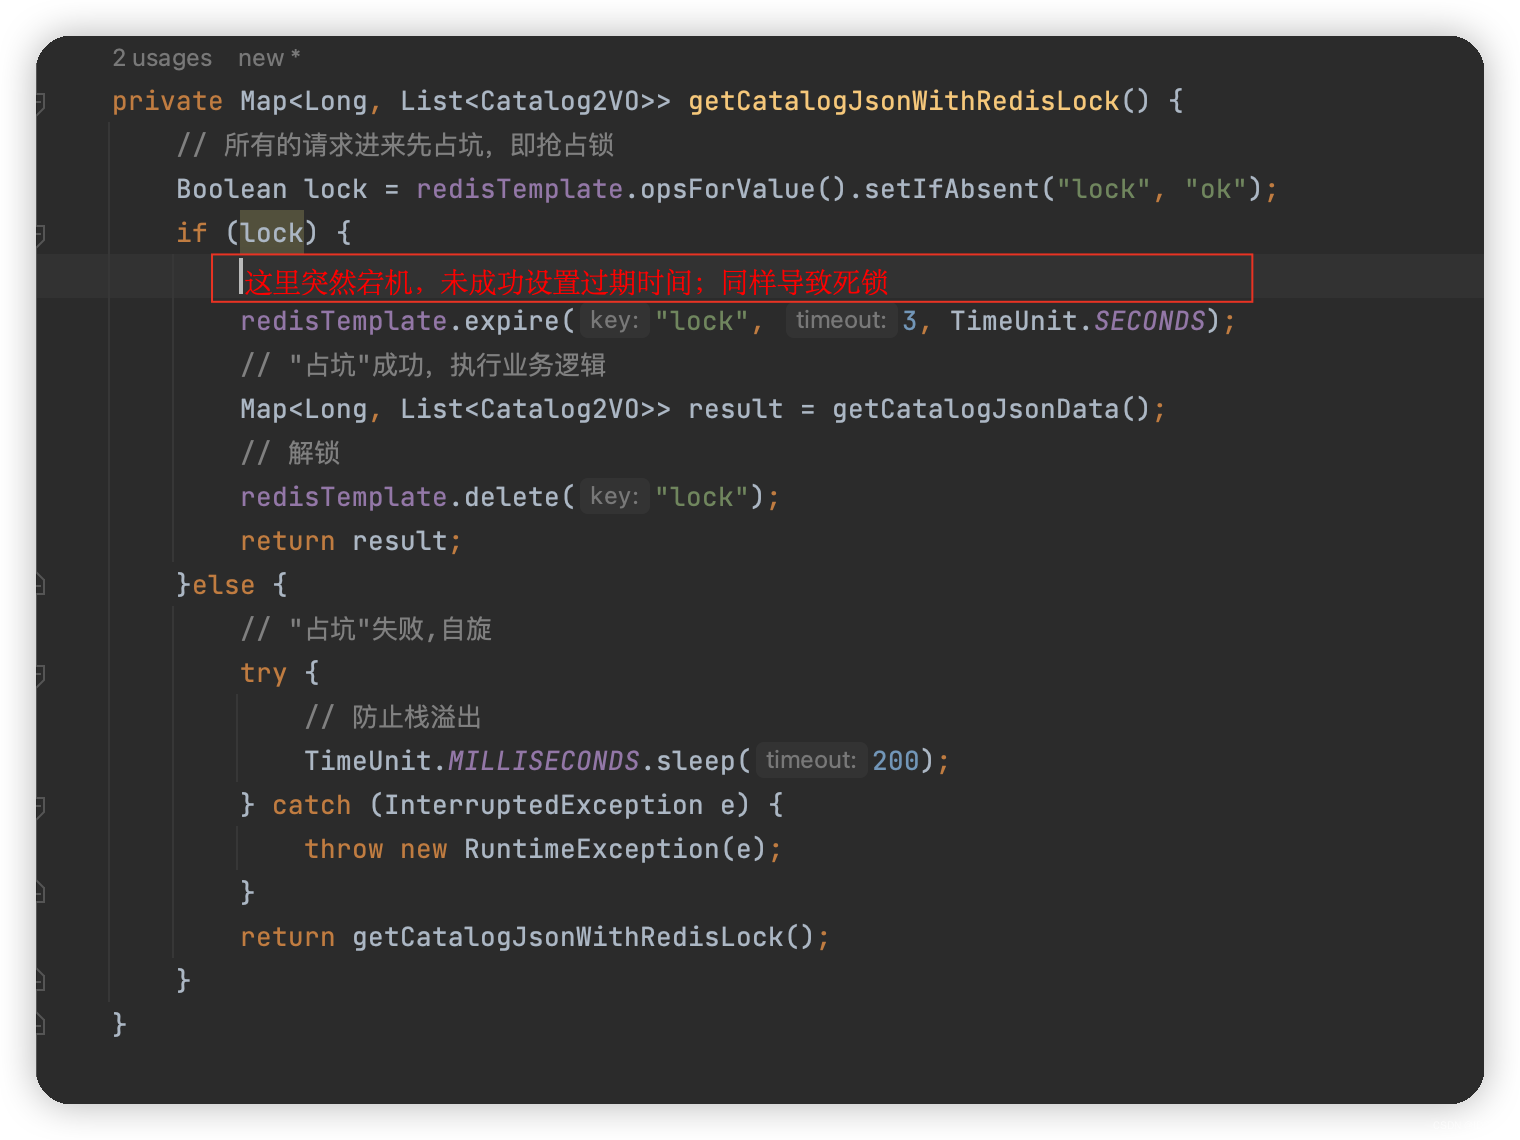This screenshot has width=1520, height=1140.
Task: Click the comment 所有的请求进来先占坑
Action: tap(395, 145)
